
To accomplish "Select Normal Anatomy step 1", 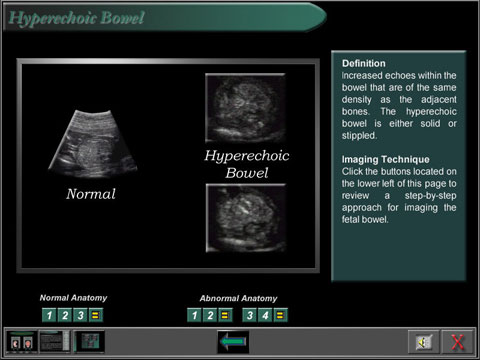I will (x=49, y=315).
